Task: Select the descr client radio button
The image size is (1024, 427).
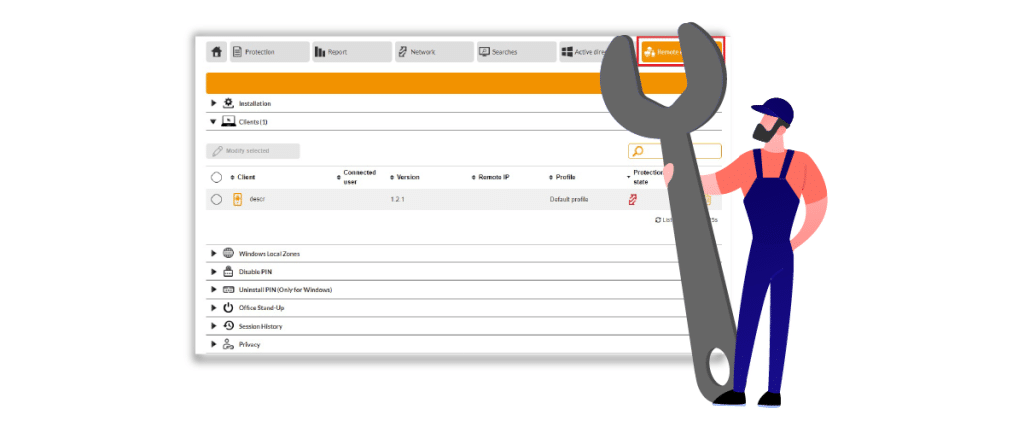Action: coord(216,199)
